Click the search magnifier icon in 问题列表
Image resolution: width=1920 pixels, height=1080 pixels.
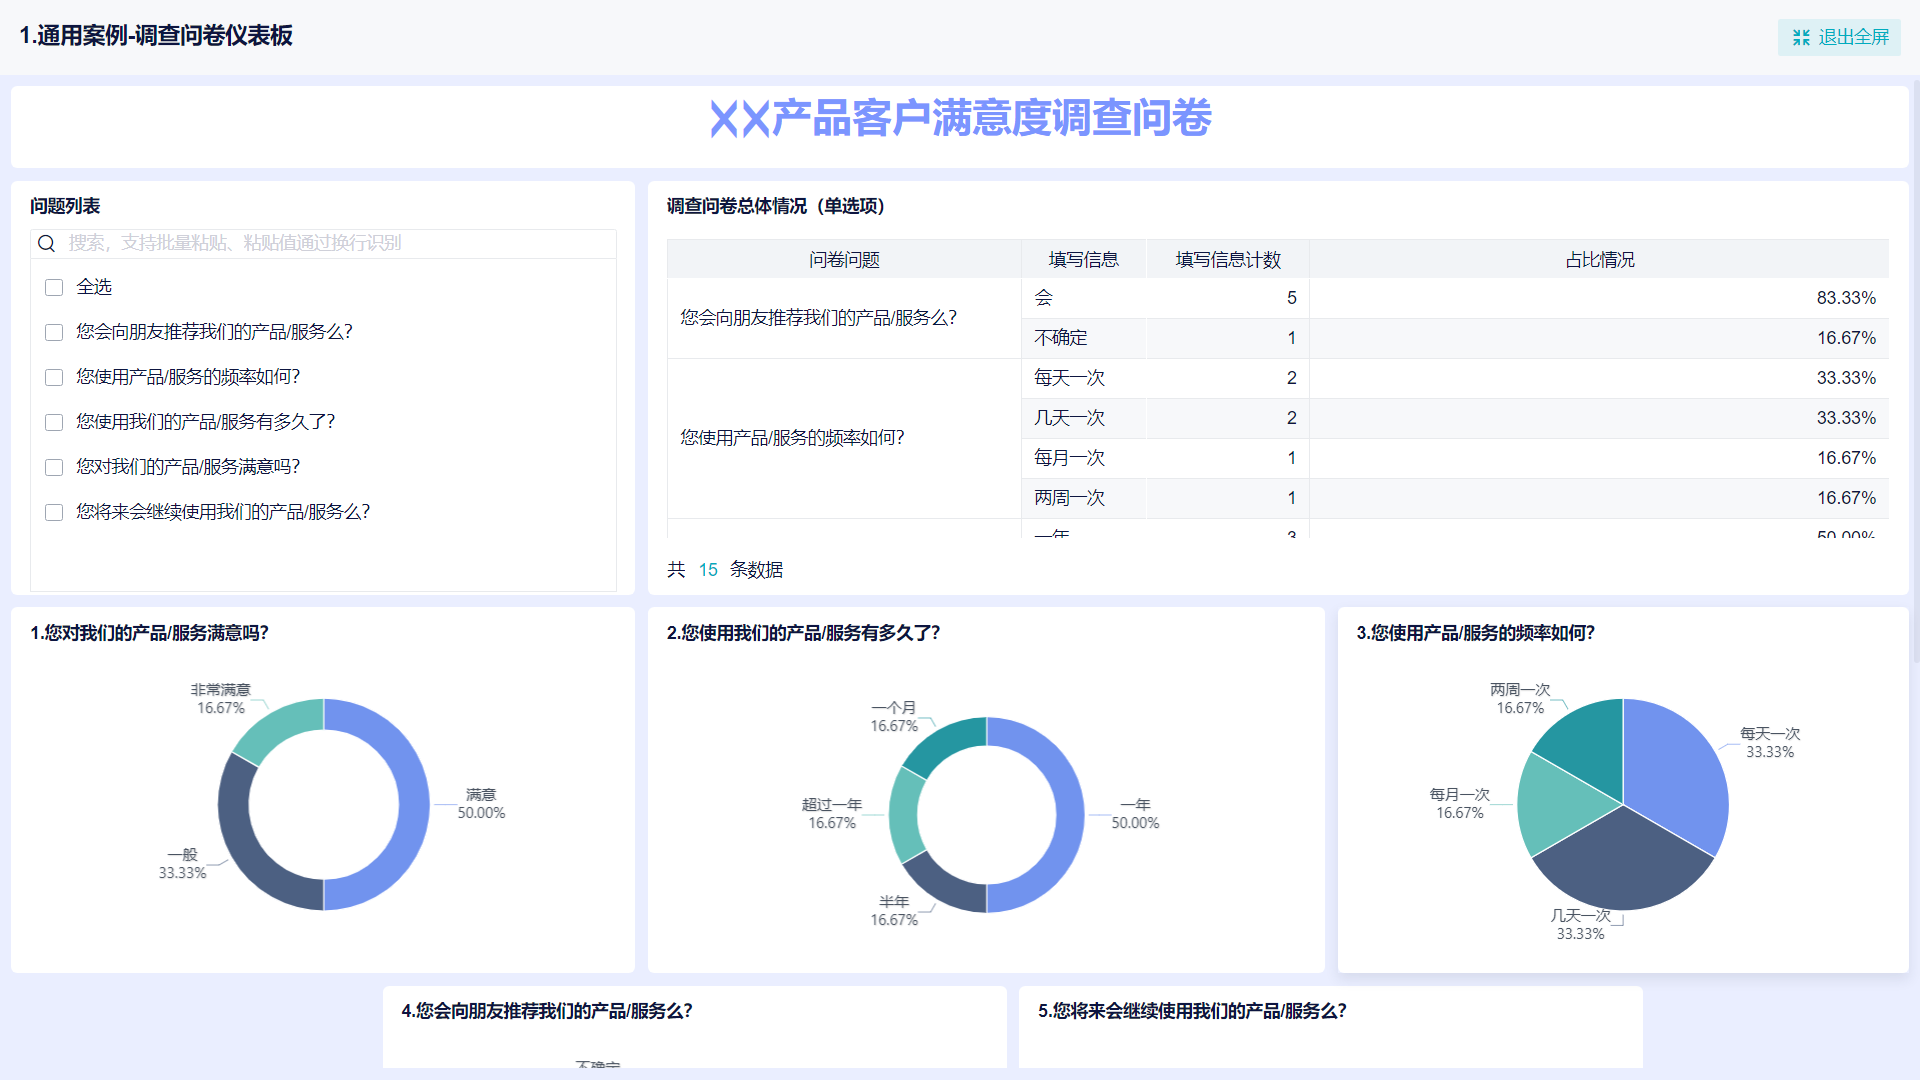[x=46, y=243]
